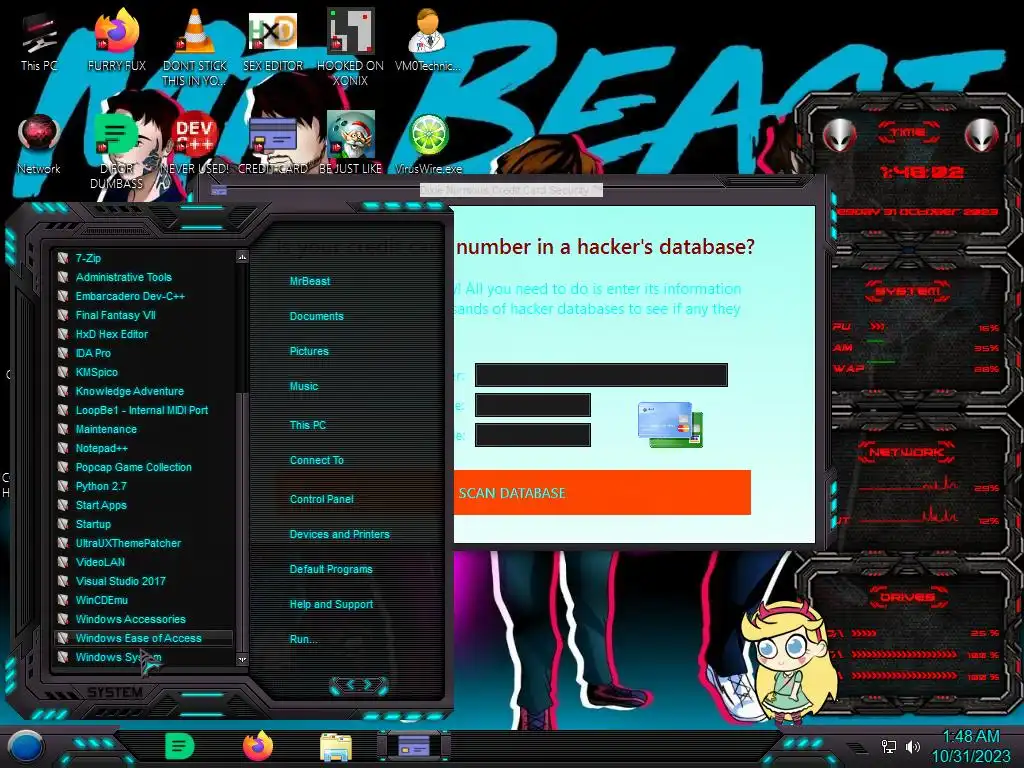This screenshot has width=1024, height=768.
Task: Open the HOOKED ON XONIX desktop icon
Action: (351, 47)
